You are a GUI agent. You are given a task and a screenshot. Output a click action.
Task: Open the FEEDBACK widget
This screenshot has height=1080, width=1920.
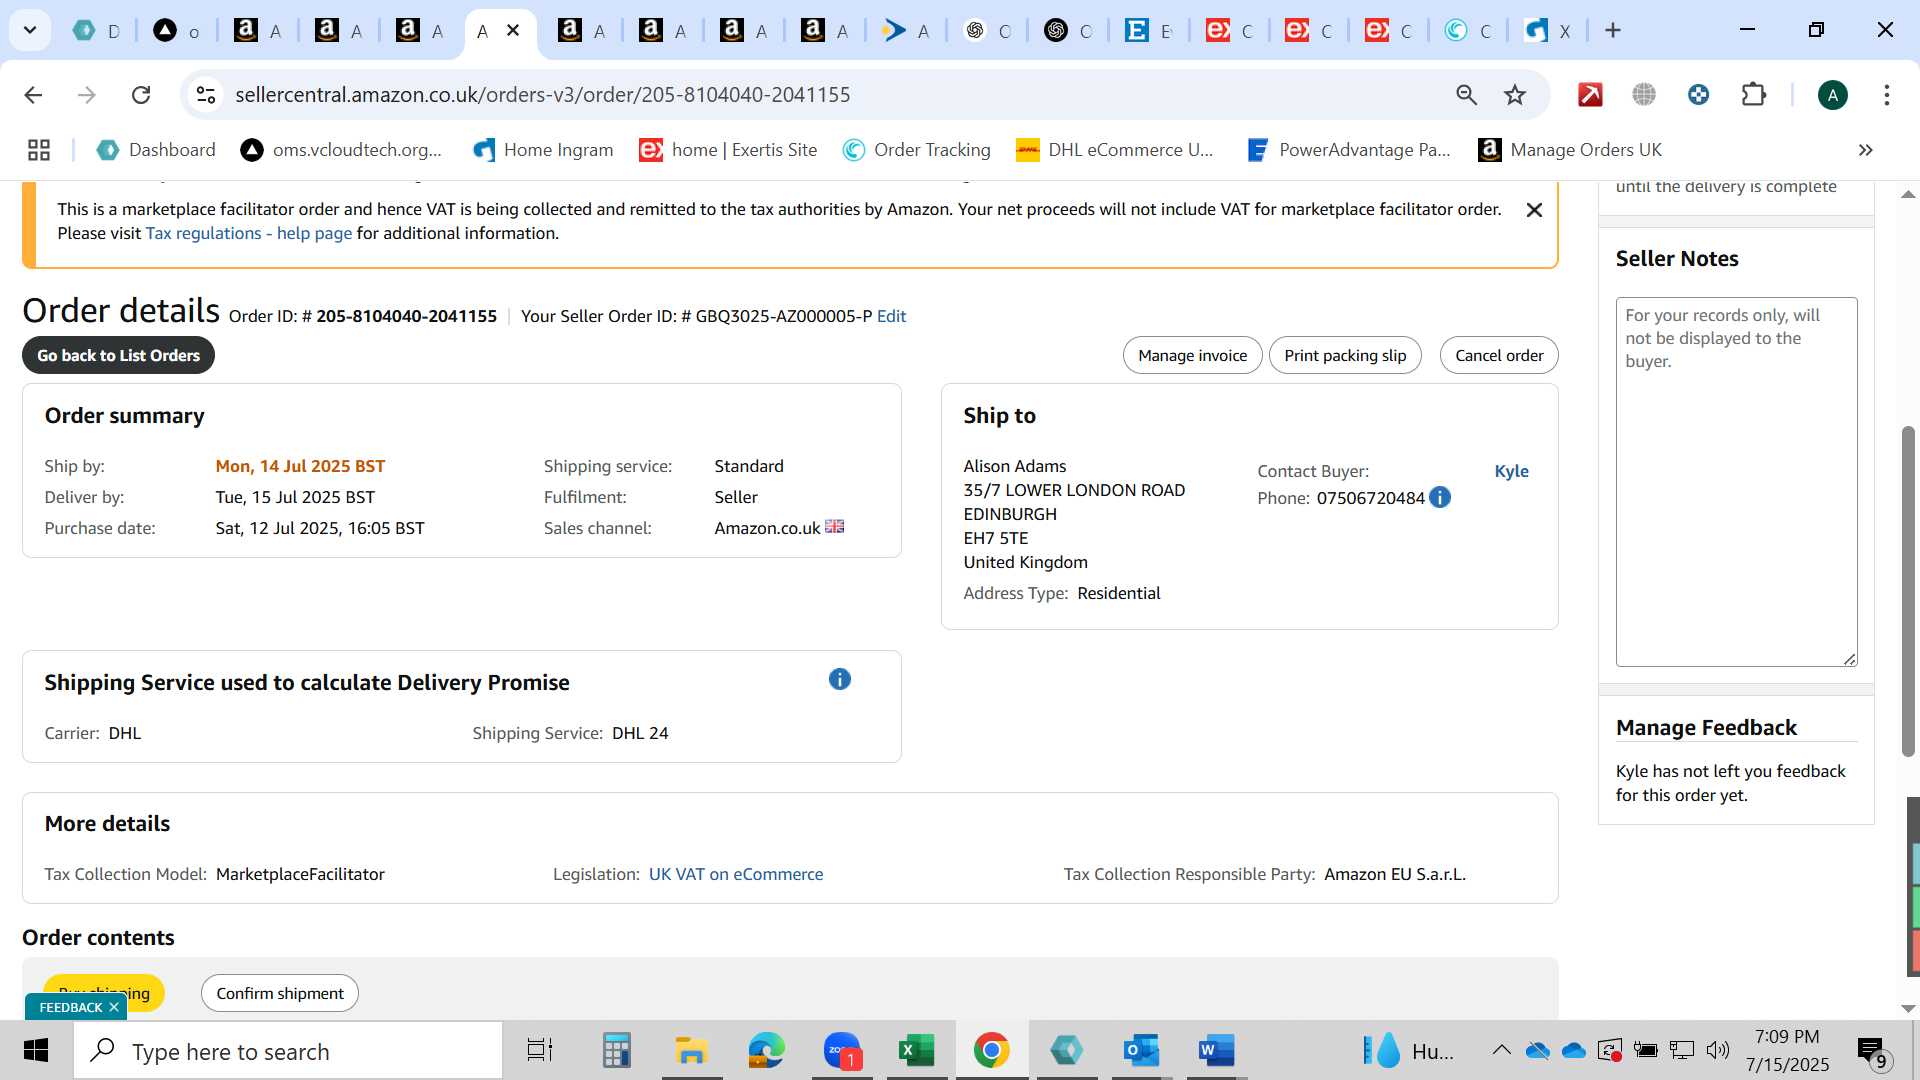70,1007
